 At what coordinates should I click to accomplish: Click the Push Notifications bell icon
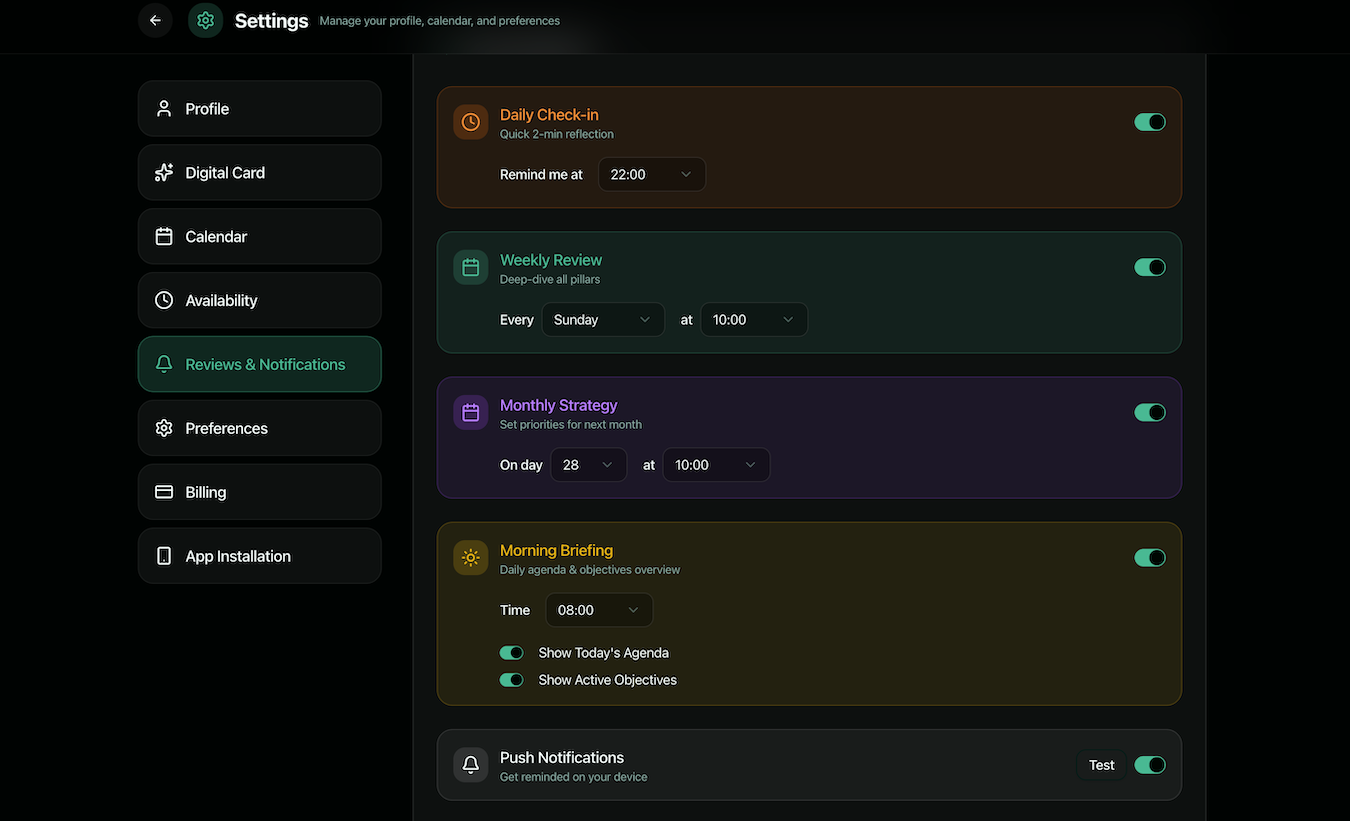(x=470, y=765)
